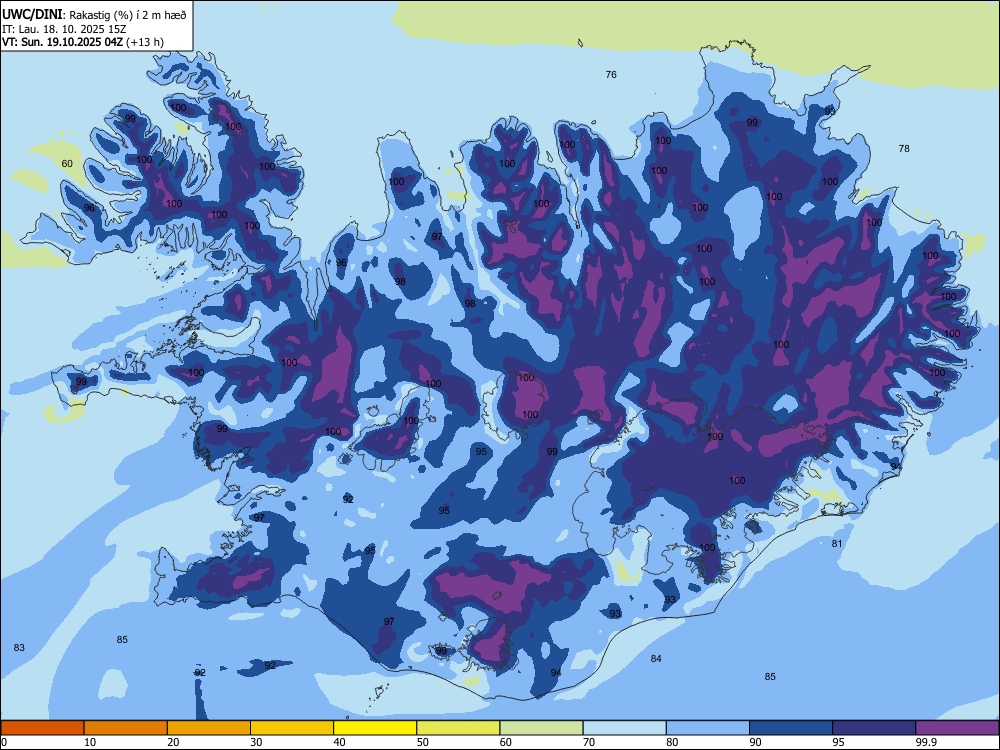Click the '81' humidity value on the map

(x=837, y=543)
